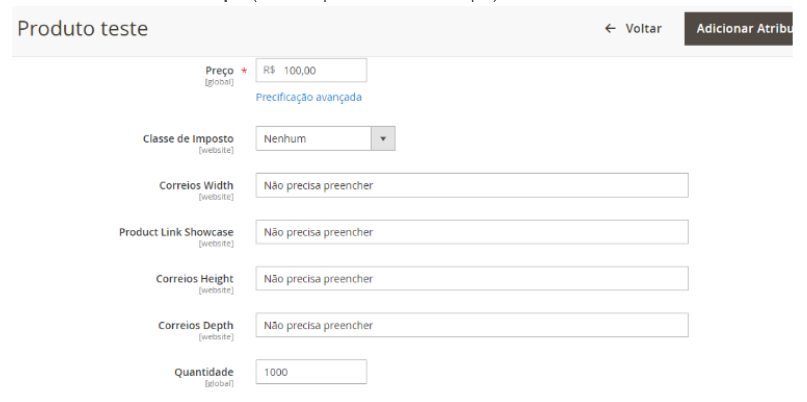Click into the Correios Width field
This screenshot has width=807, height=402.
471,185
